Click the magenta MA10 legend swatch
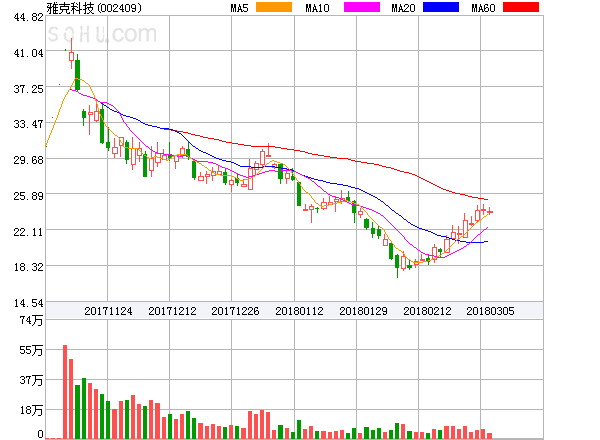The height and width of the screenshot is (440, 600). click(x=362, y=7)
